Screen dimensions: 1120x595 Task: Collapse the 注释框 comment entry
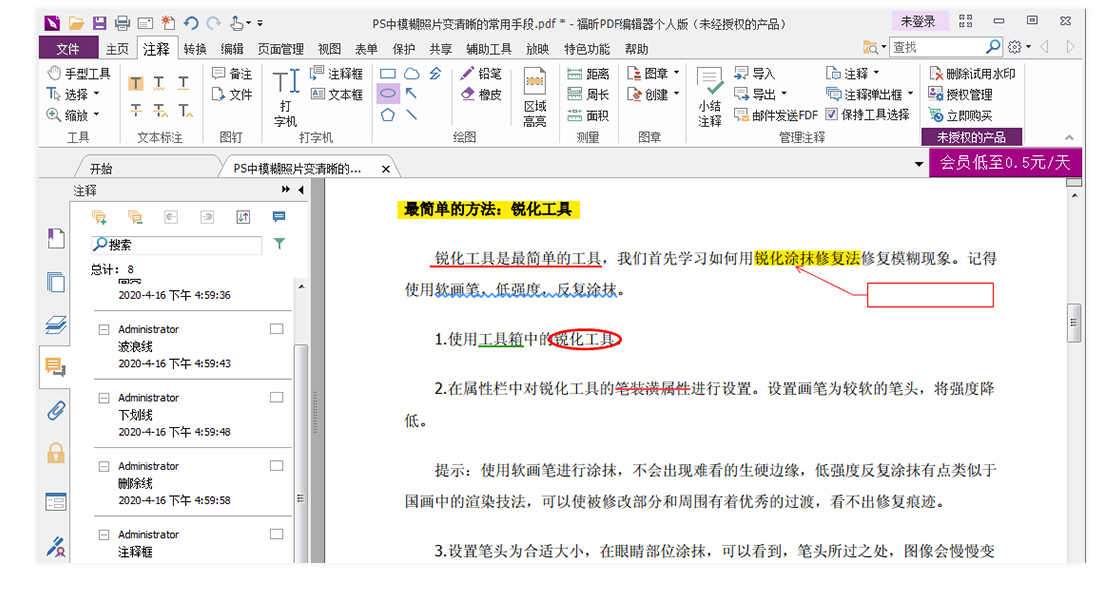coord(104,534)
